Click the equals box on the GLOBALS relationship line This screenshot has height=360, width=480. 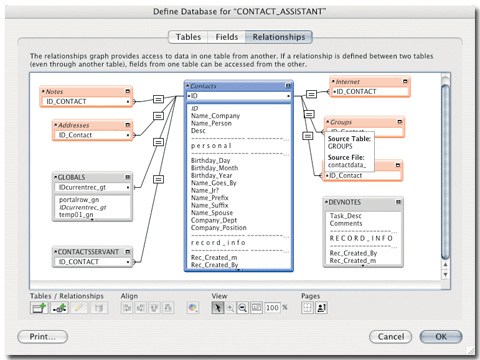[x=158, y=142]
